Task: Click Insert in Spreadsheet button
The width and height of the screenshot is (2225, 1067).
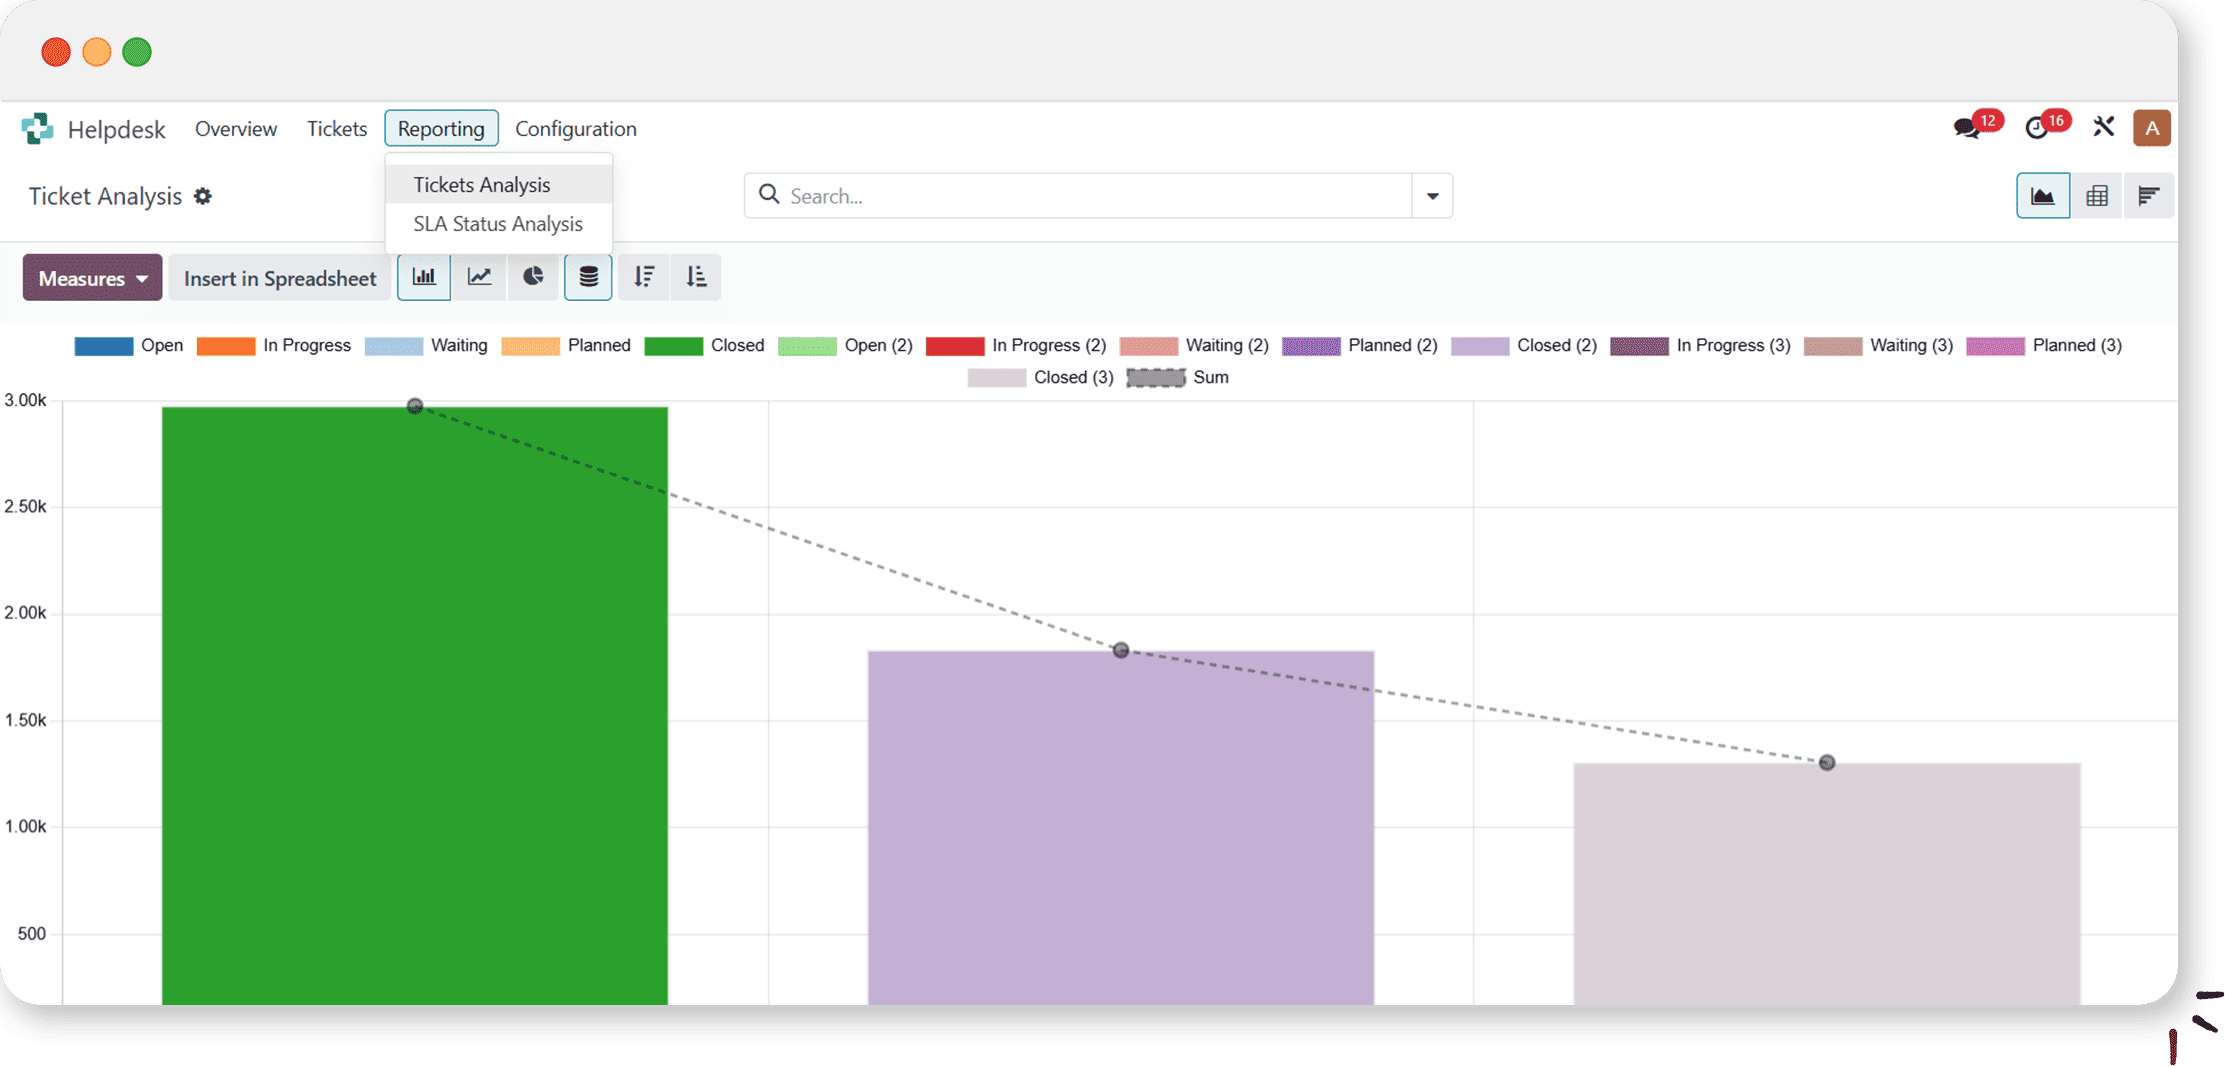Action: tap(280, 278)
